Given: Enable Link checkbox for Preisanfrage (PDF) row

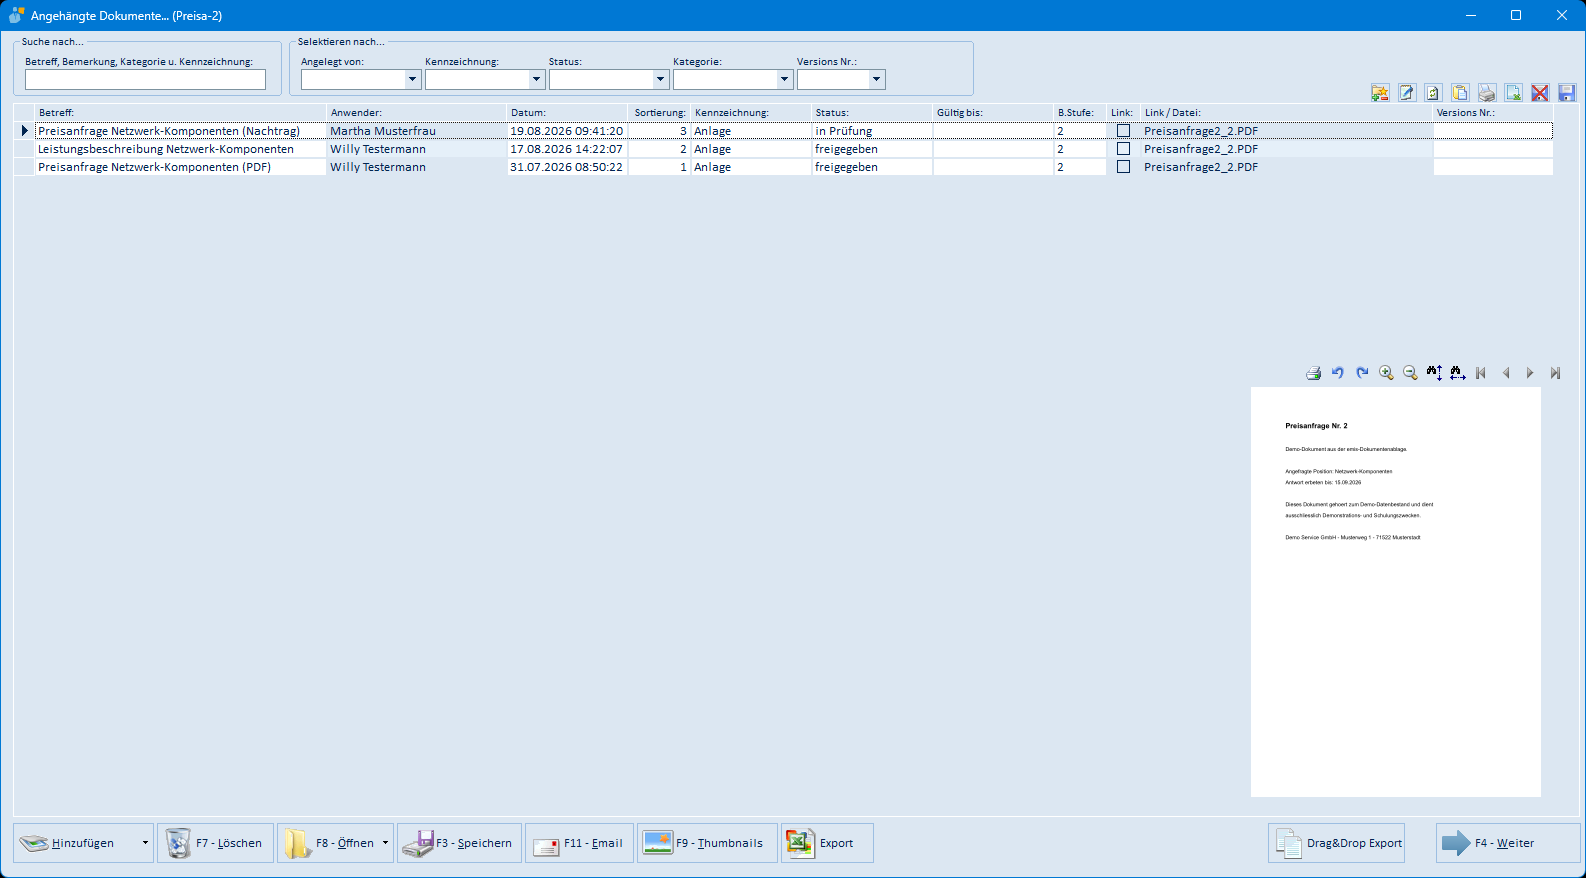Looking at the screenshot, I should [x=1123, y=167].
